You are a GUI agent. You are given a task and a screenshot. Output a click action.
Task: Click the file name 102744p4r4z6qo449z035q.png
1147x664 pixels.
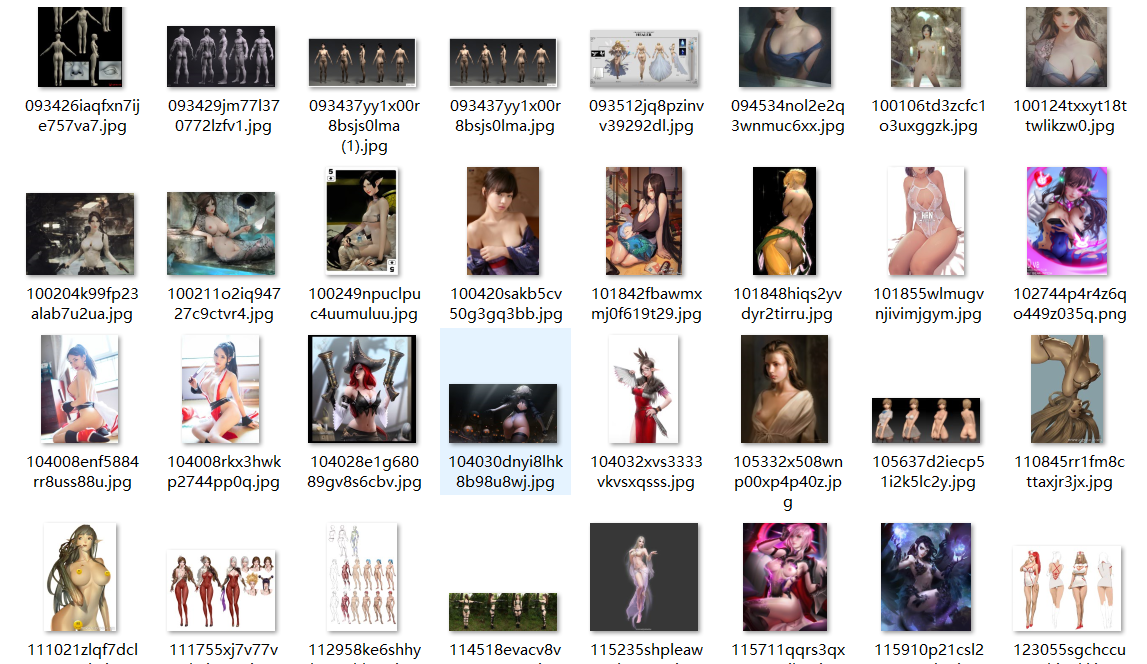[1069, 303]
